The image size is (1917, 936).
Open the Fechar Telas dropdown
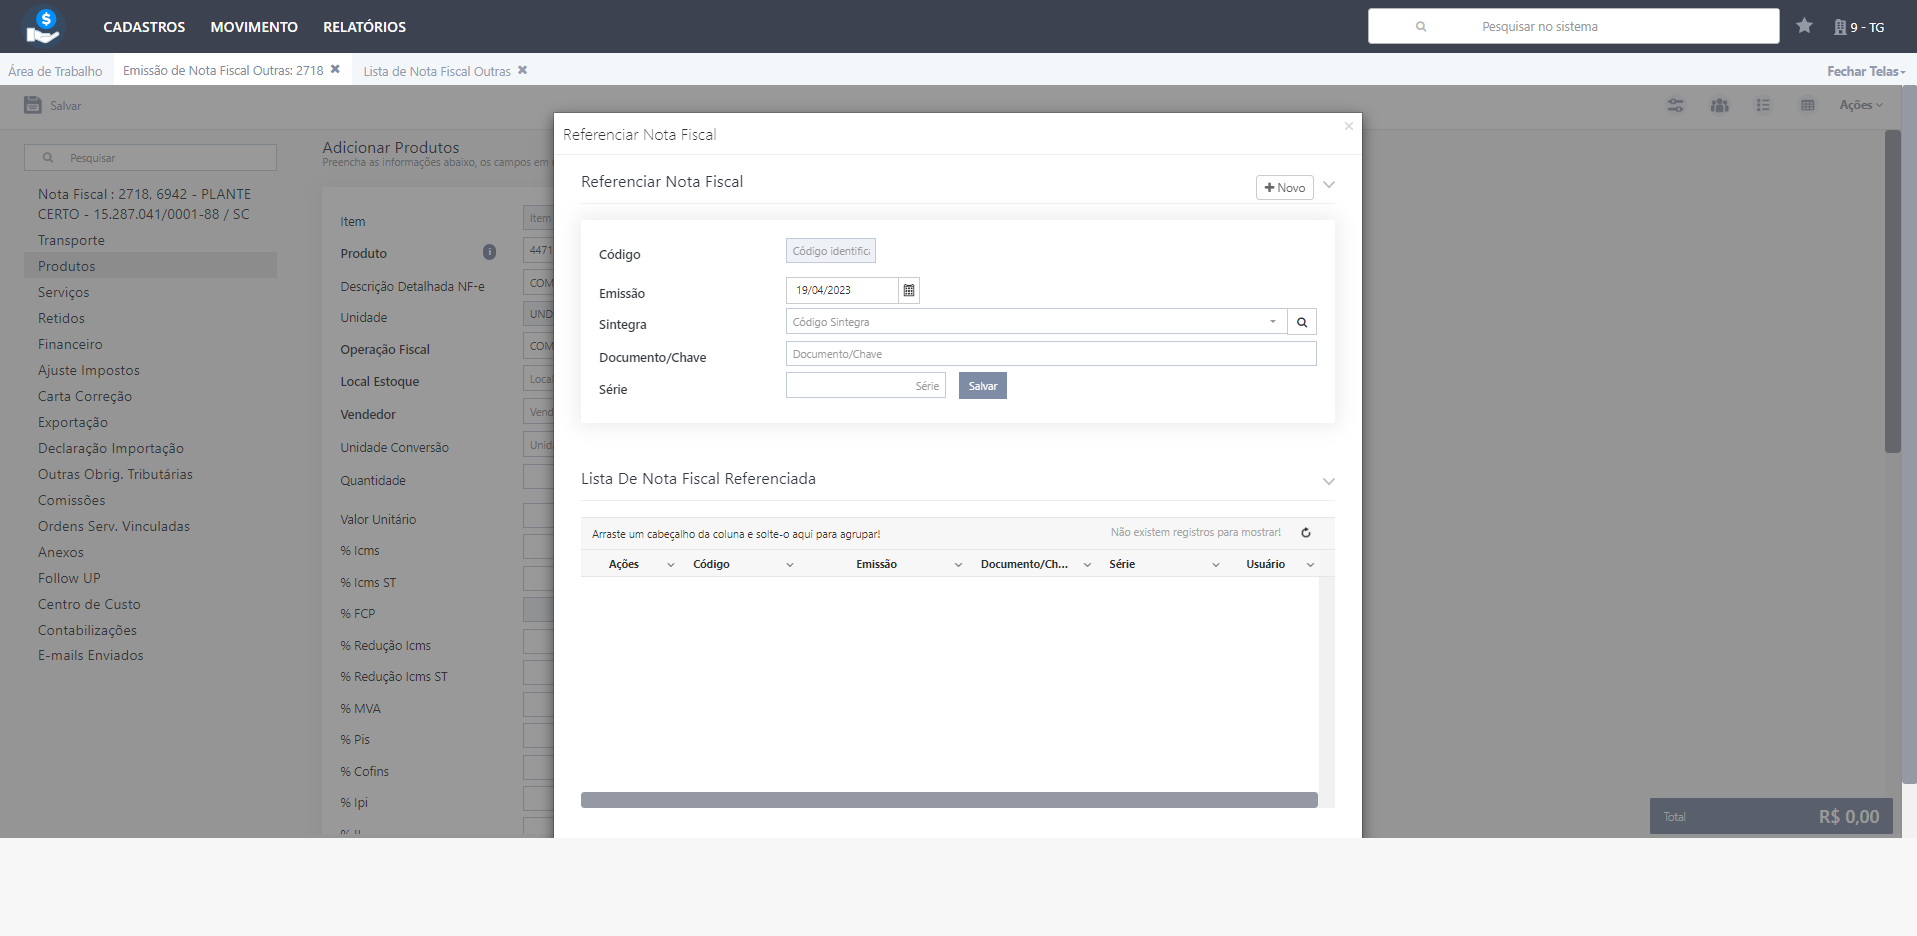click(1866, 71)
